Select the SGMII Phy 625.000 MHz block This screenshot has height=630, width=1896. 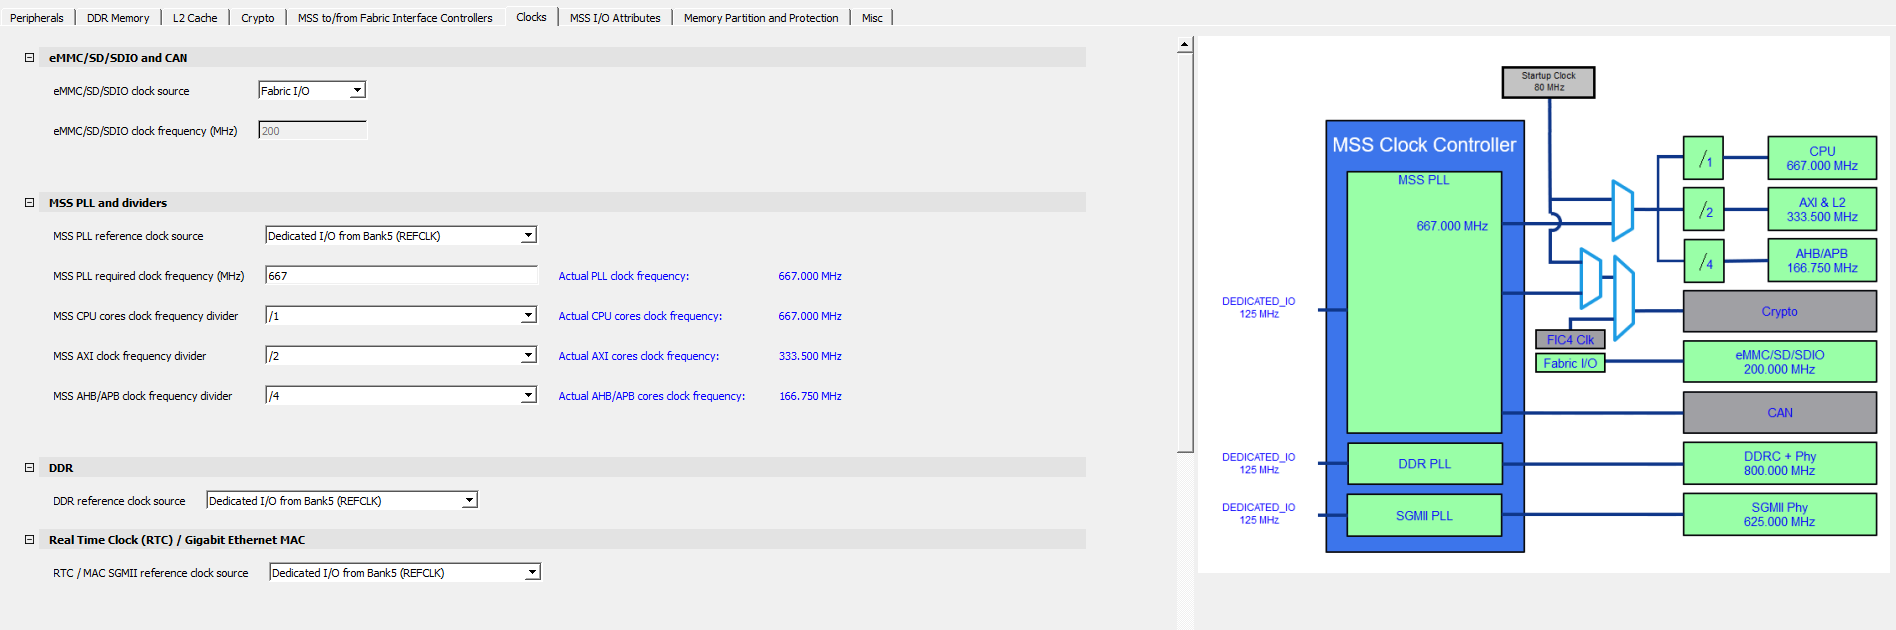point(1780,514)
